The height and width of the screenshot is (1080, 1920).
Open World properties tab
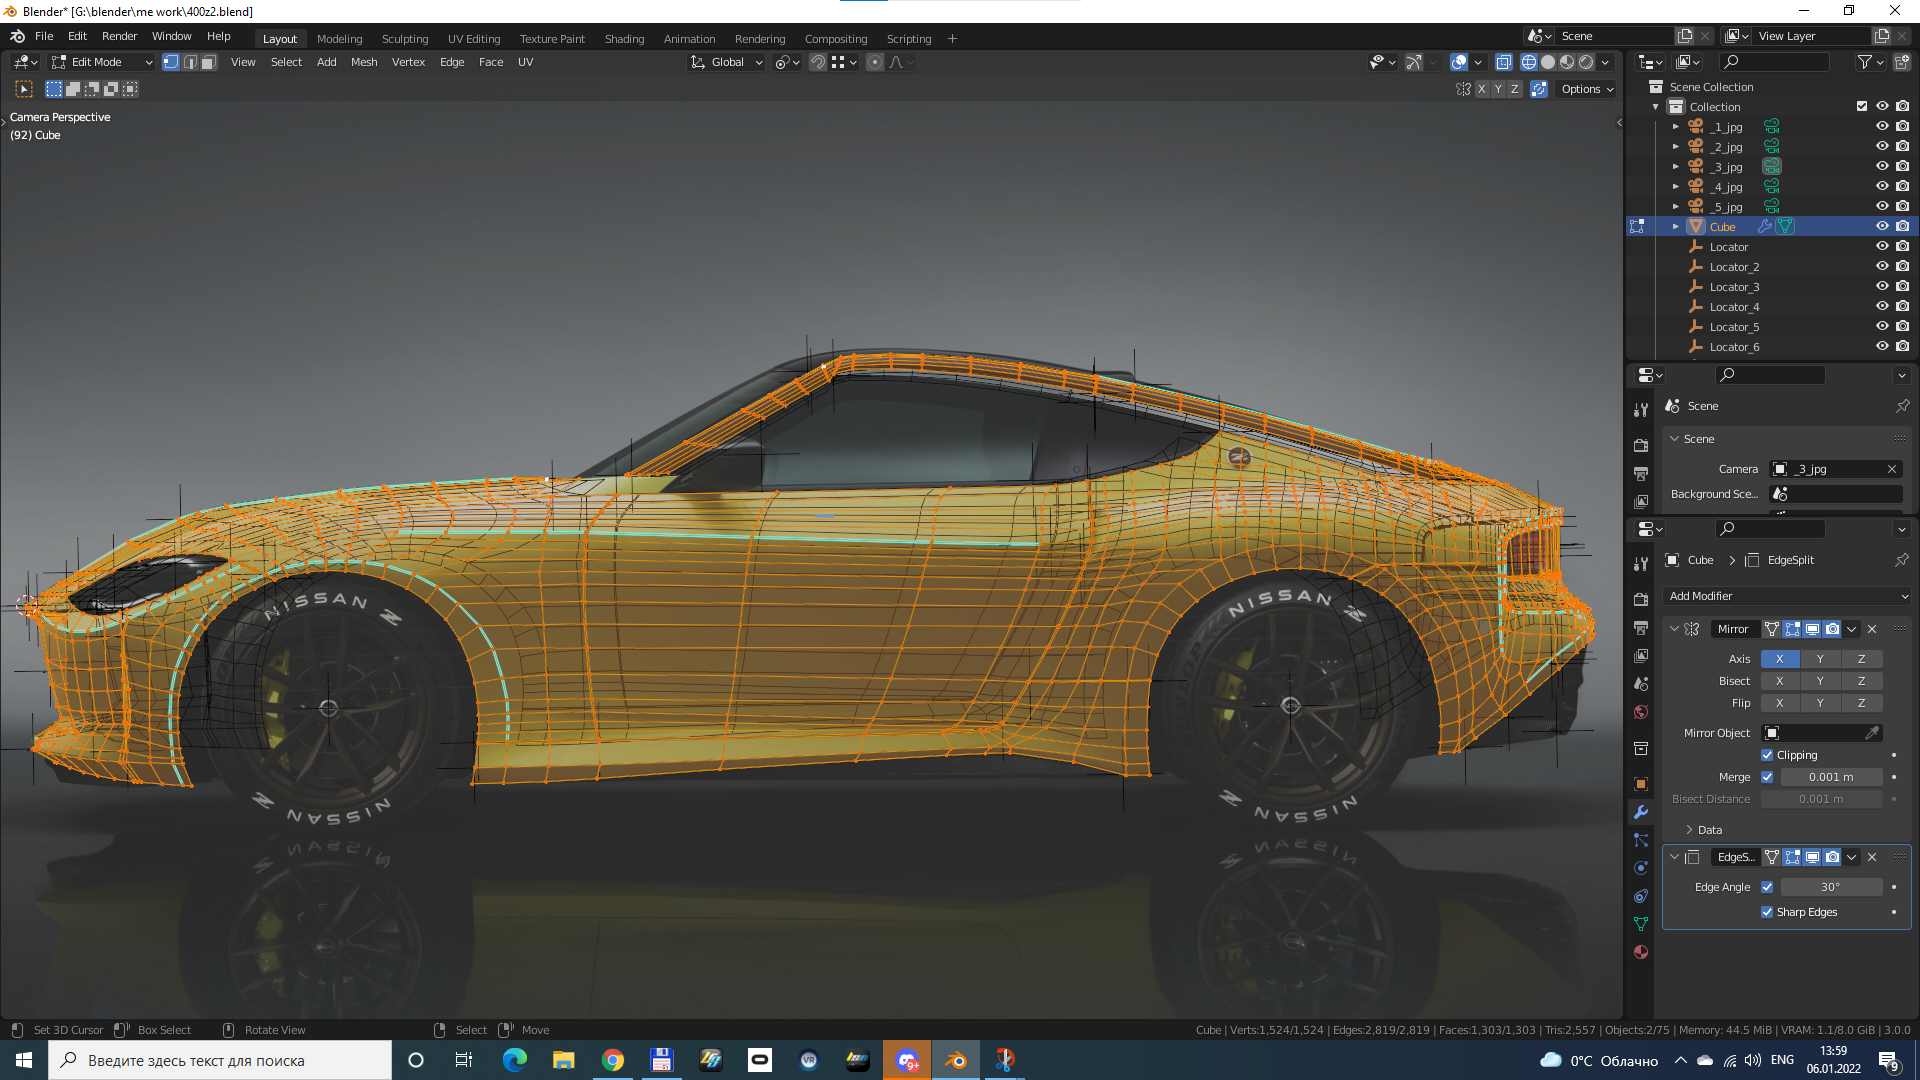[x=1640, y=712]
